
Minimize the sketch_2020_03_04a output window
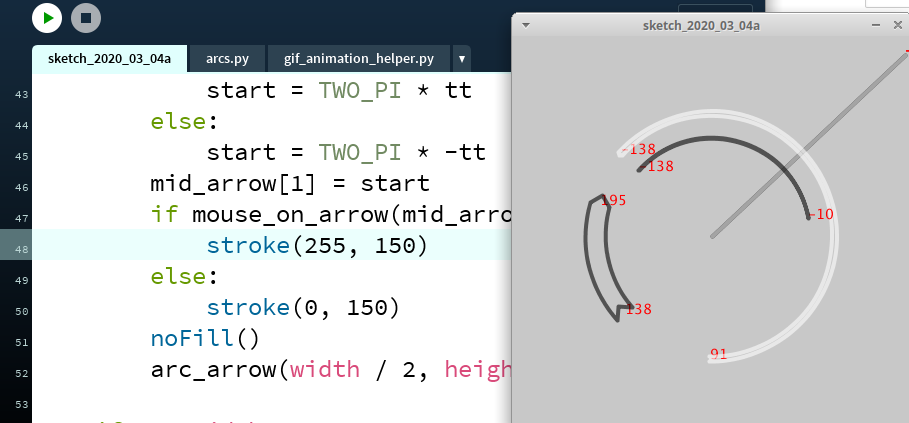point(875,24)
